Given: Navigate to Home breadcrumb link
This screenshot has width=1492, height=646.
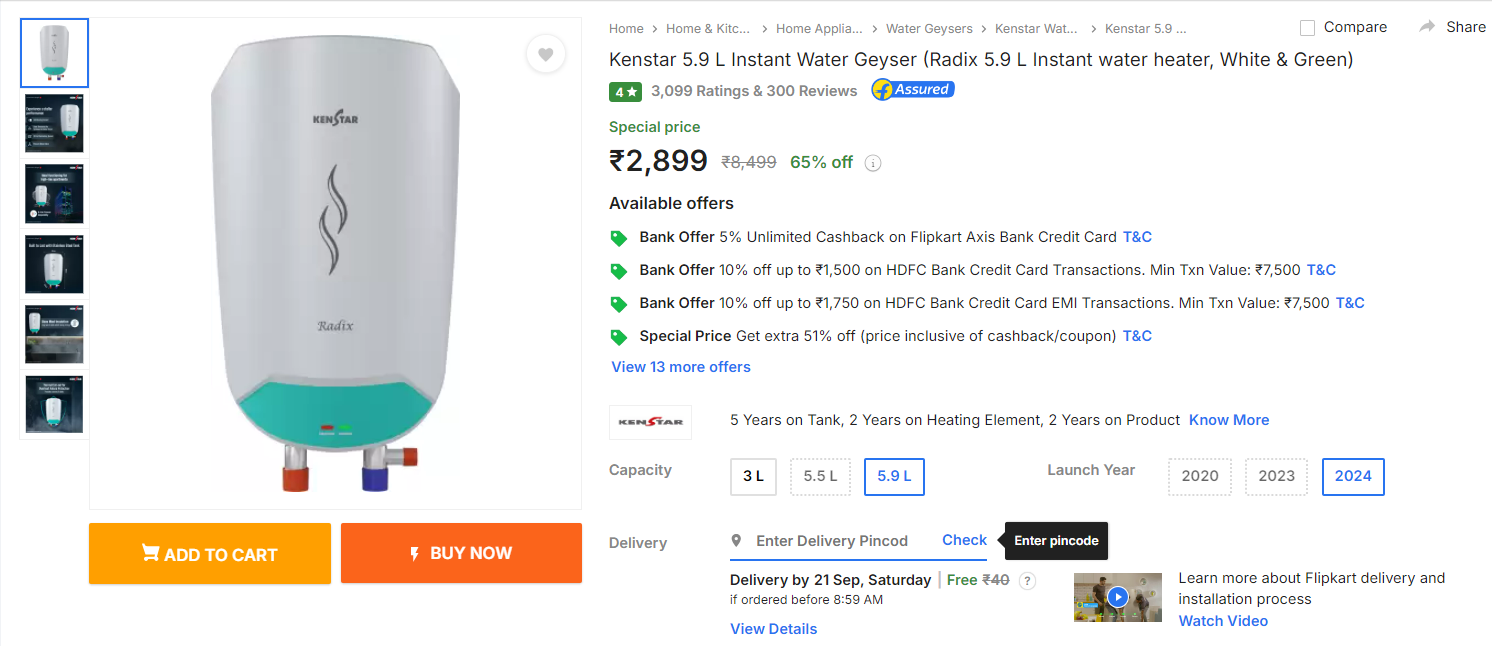Looking at the screenshot, I should 626,29.
